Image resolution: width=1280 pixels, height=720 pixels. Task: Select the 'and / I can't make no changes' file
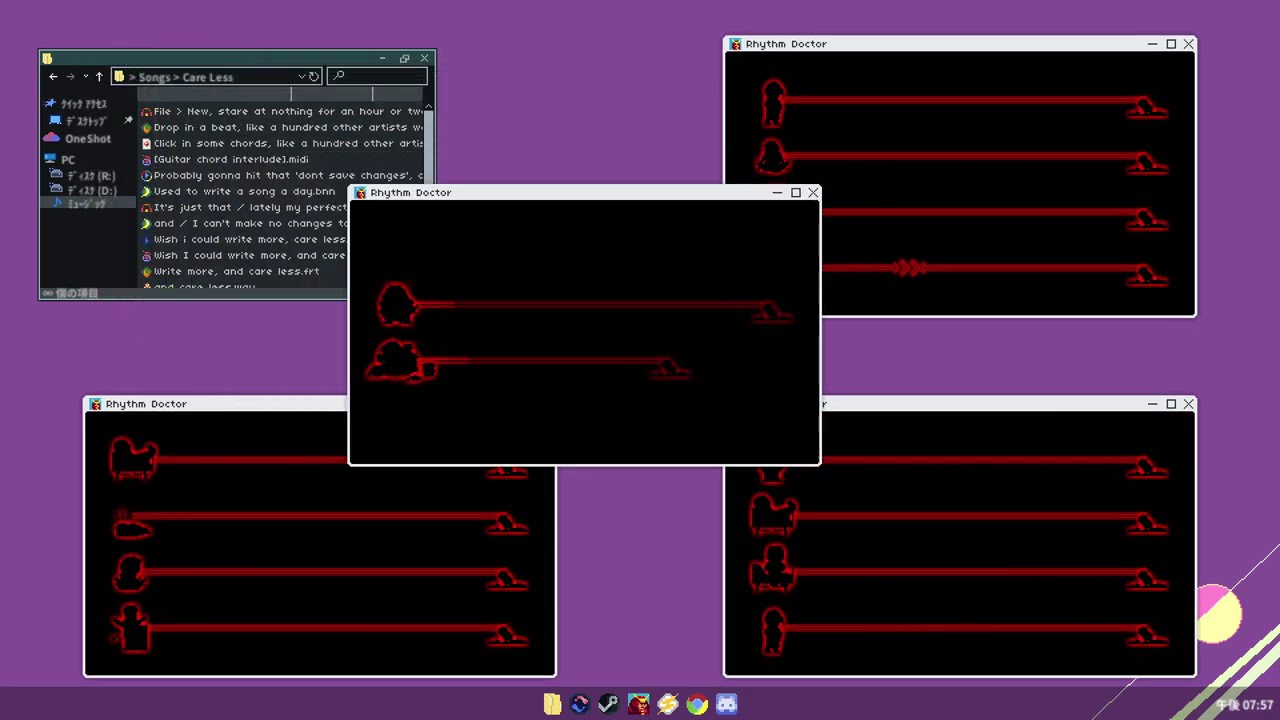coord(244,223)
